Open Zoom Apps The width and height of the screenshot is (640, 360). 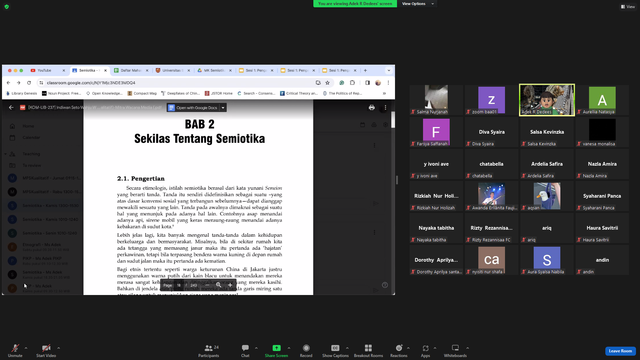tap(425, 350)
